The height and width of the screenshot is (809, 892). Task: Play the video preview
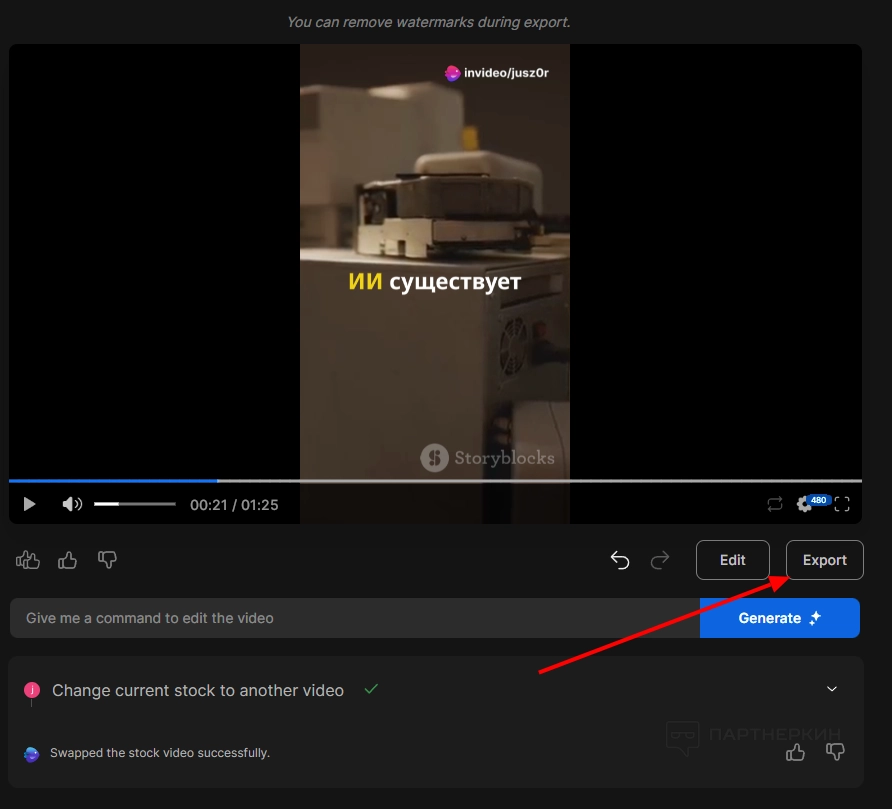pos(29,505)
